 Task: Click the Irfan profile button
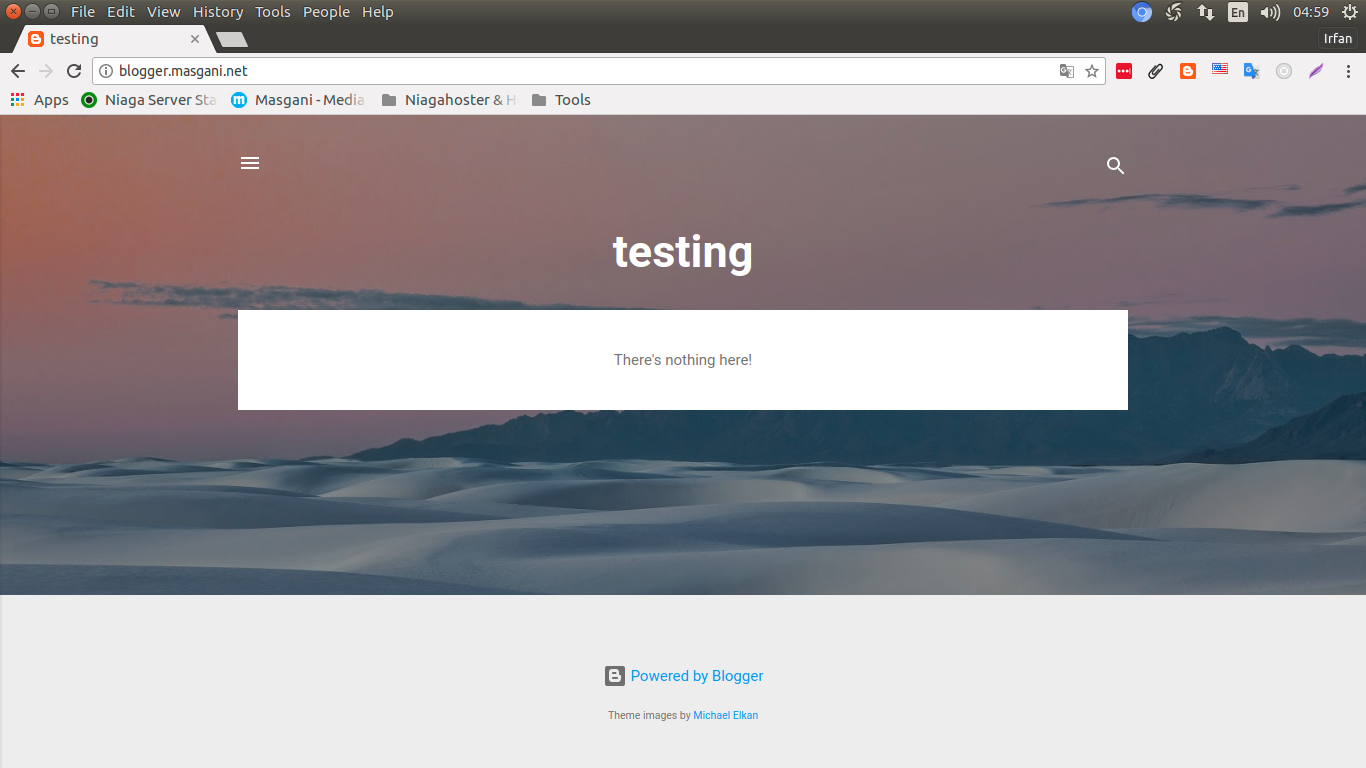pos(1338,39)
